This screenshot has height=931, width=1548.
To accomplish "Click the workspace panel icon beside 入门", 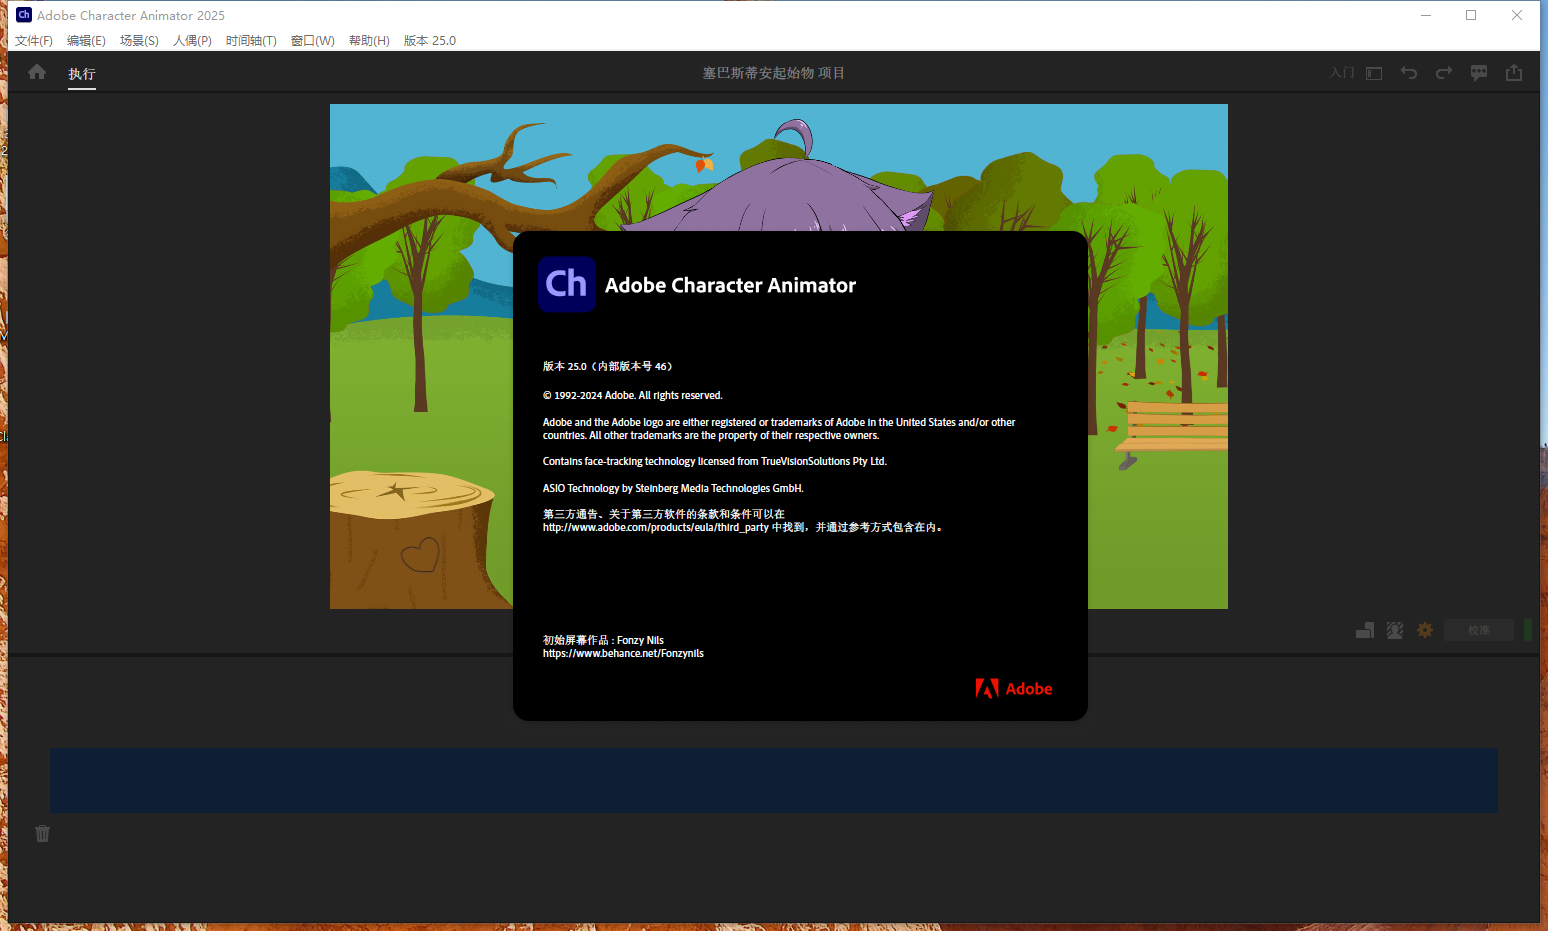I will [1374, 72].
